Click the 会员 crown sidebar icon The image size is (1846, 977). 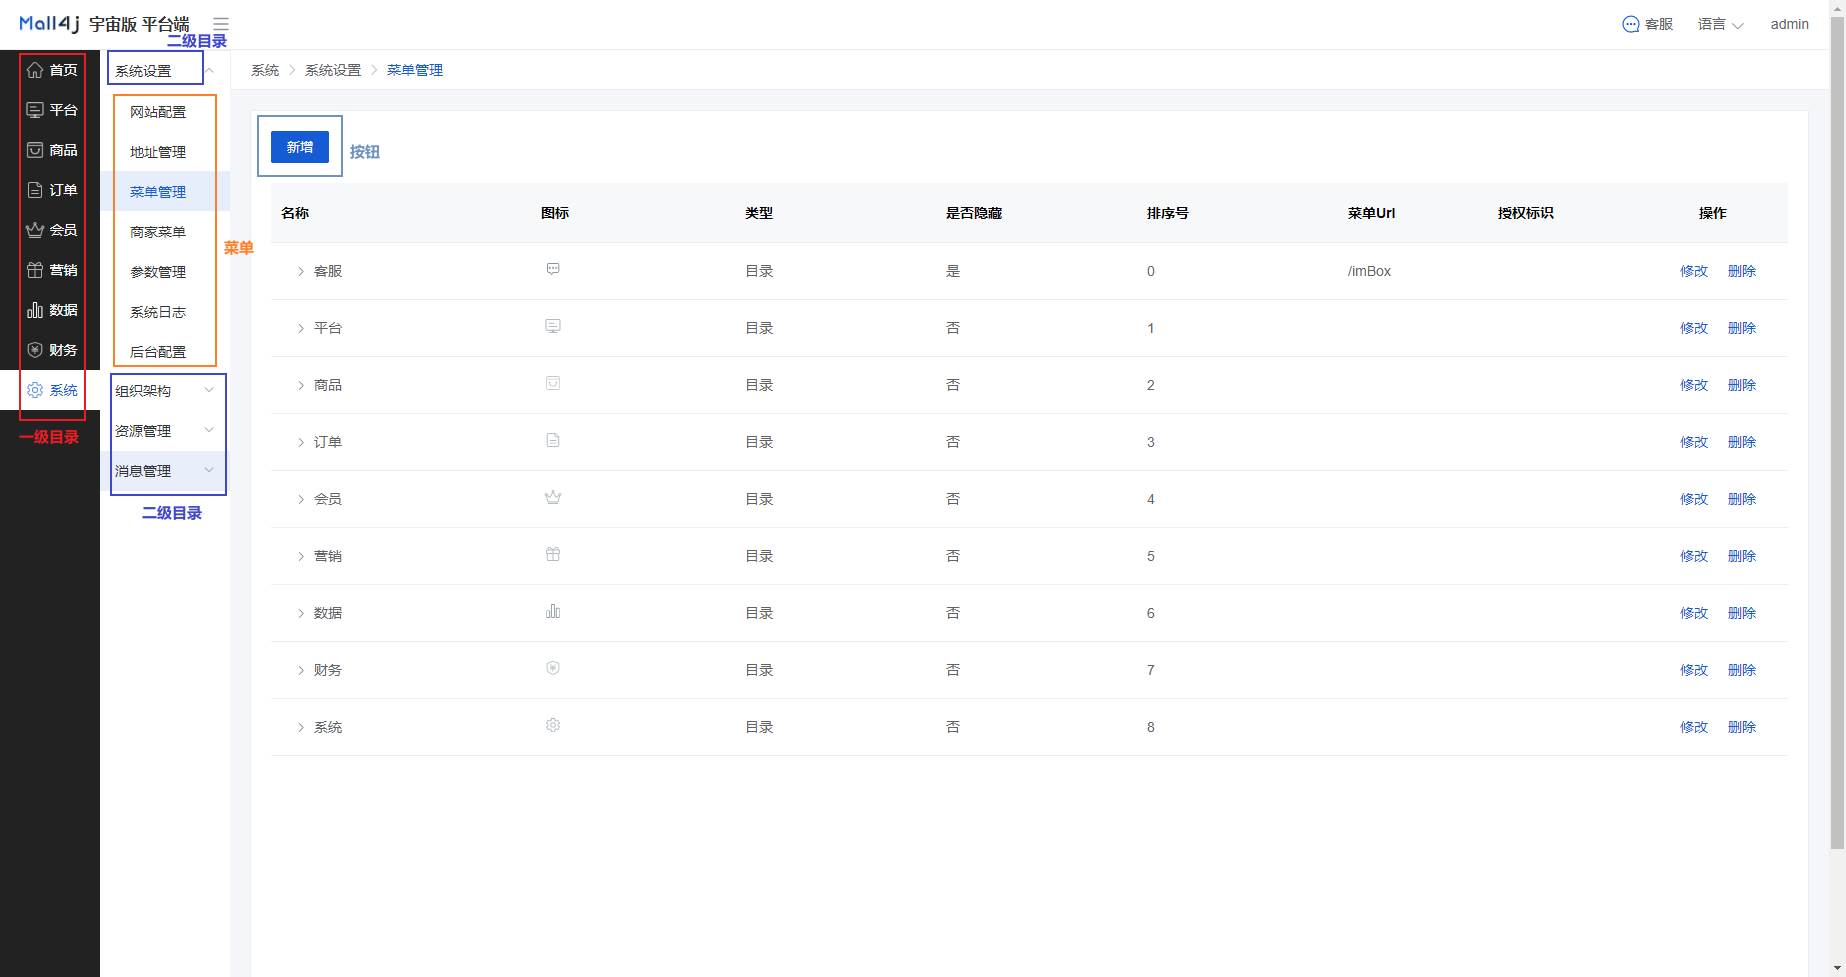coord(35,230)
